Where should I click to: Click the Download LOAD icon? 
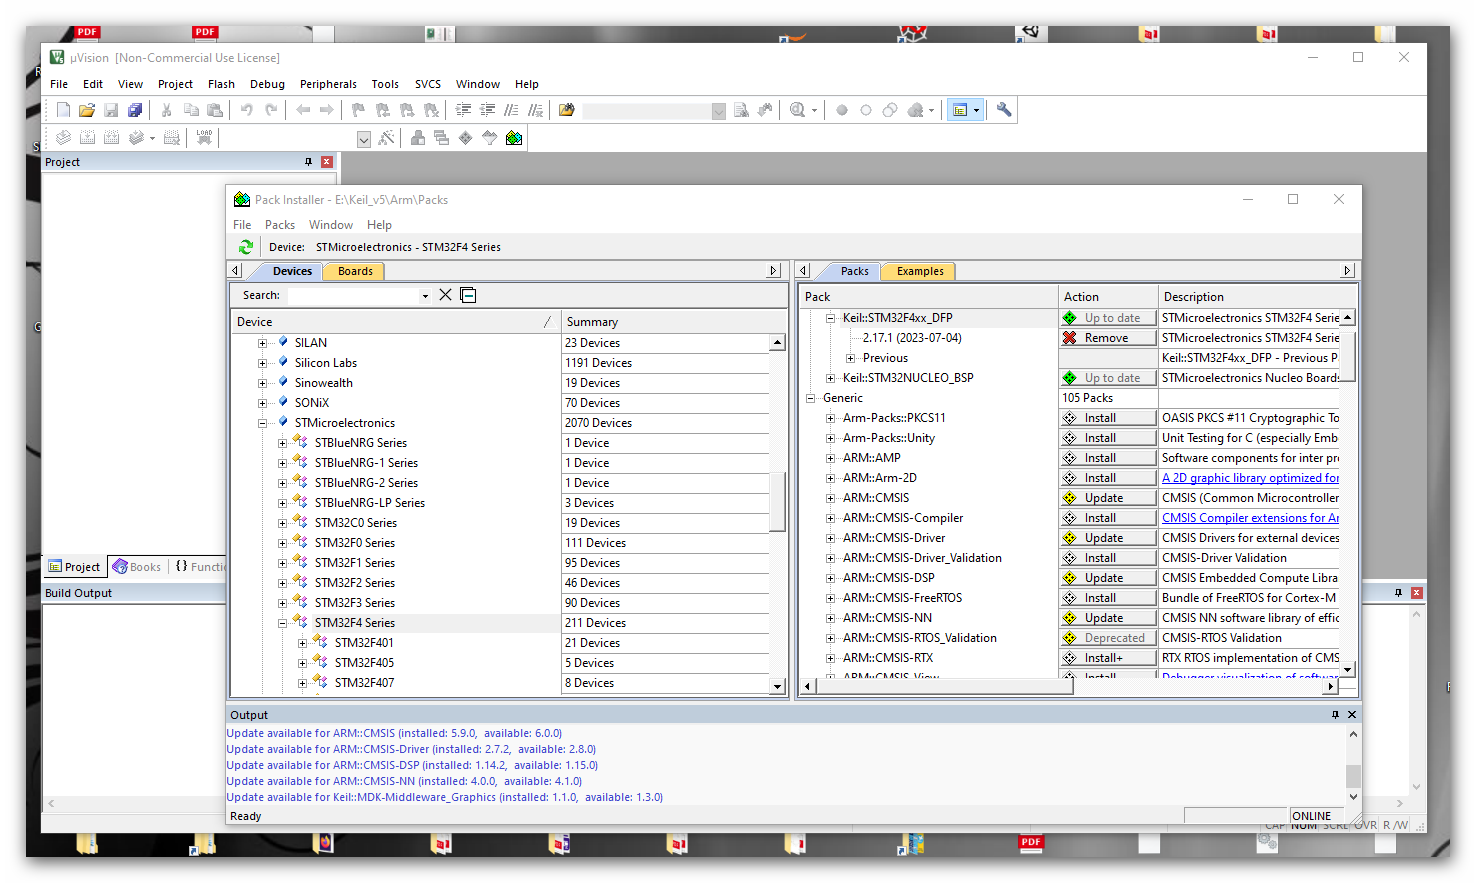pyautogui.click(x=204, y=138)
